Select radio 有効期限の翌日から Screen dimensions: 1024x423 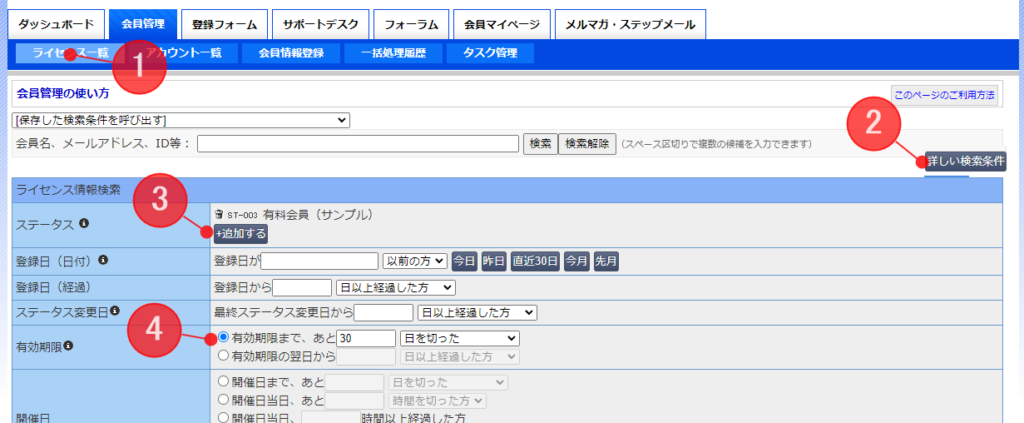[223, 356]
